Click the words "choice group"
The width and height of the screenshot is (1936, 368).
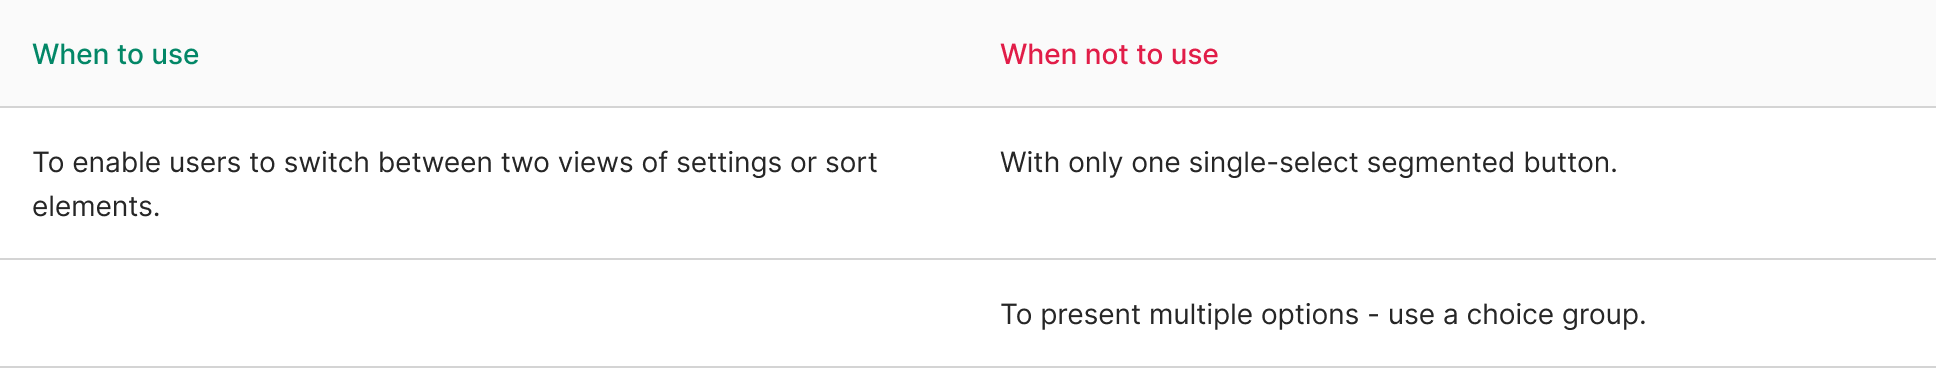[x=1556, y=314]
